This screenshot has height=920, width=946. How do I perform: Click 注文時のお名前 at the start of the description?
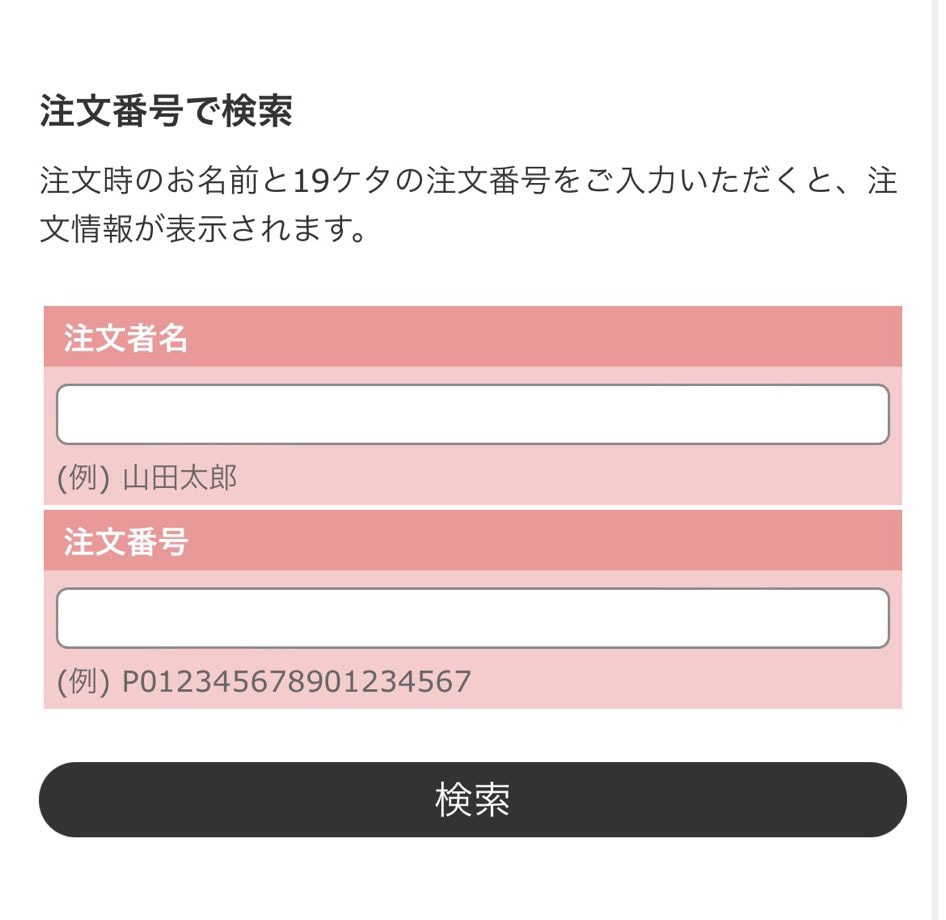(149, 181)
